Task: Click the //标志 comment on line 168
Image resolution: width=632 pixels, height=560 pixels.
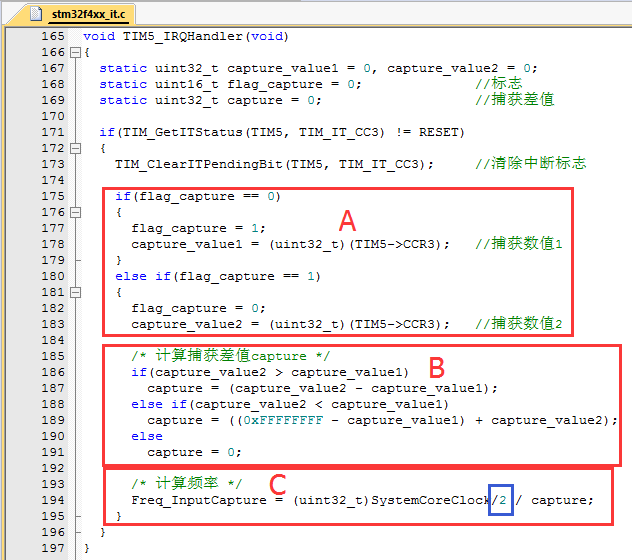Action: tap(499, 83)
